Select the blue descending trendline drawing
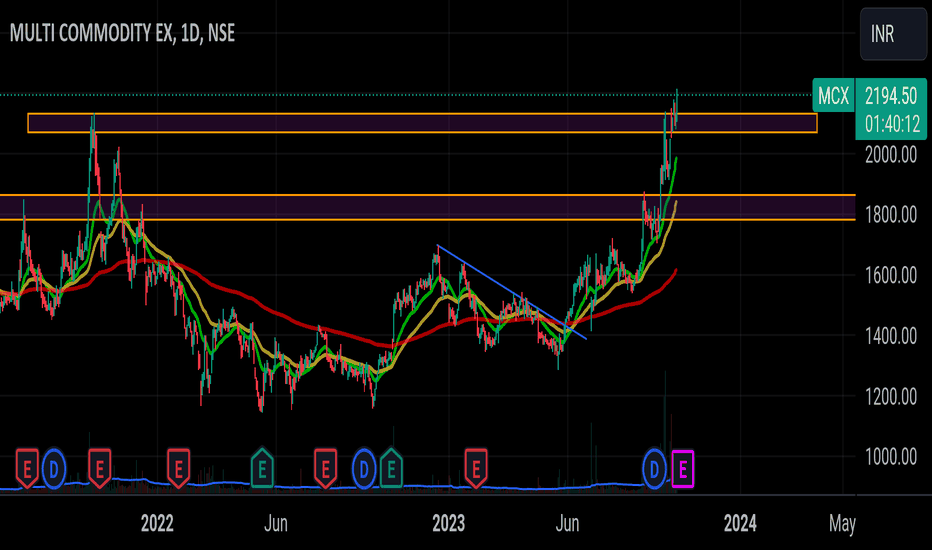 (x=512, y=292)
